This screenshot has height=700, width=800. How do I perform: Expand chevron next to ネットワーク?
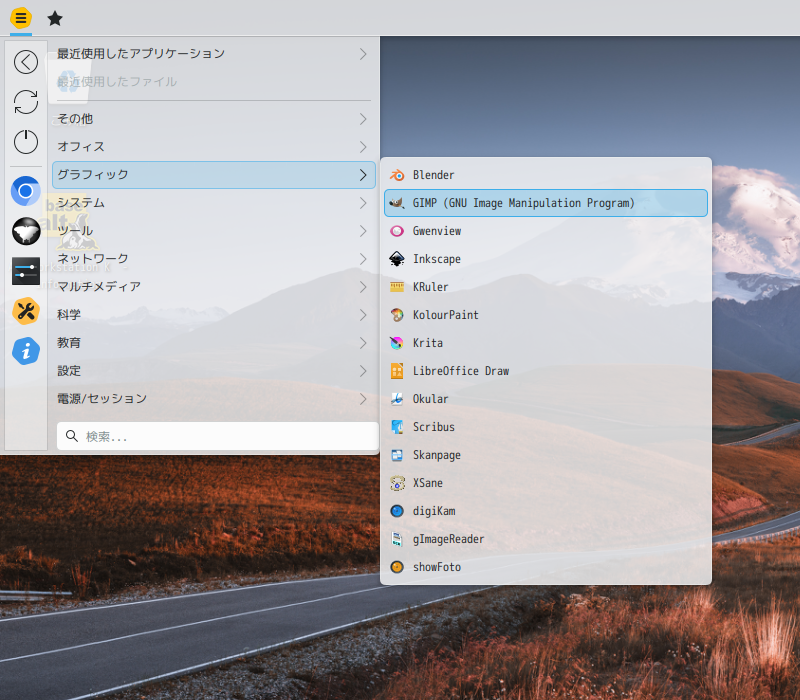363,259
